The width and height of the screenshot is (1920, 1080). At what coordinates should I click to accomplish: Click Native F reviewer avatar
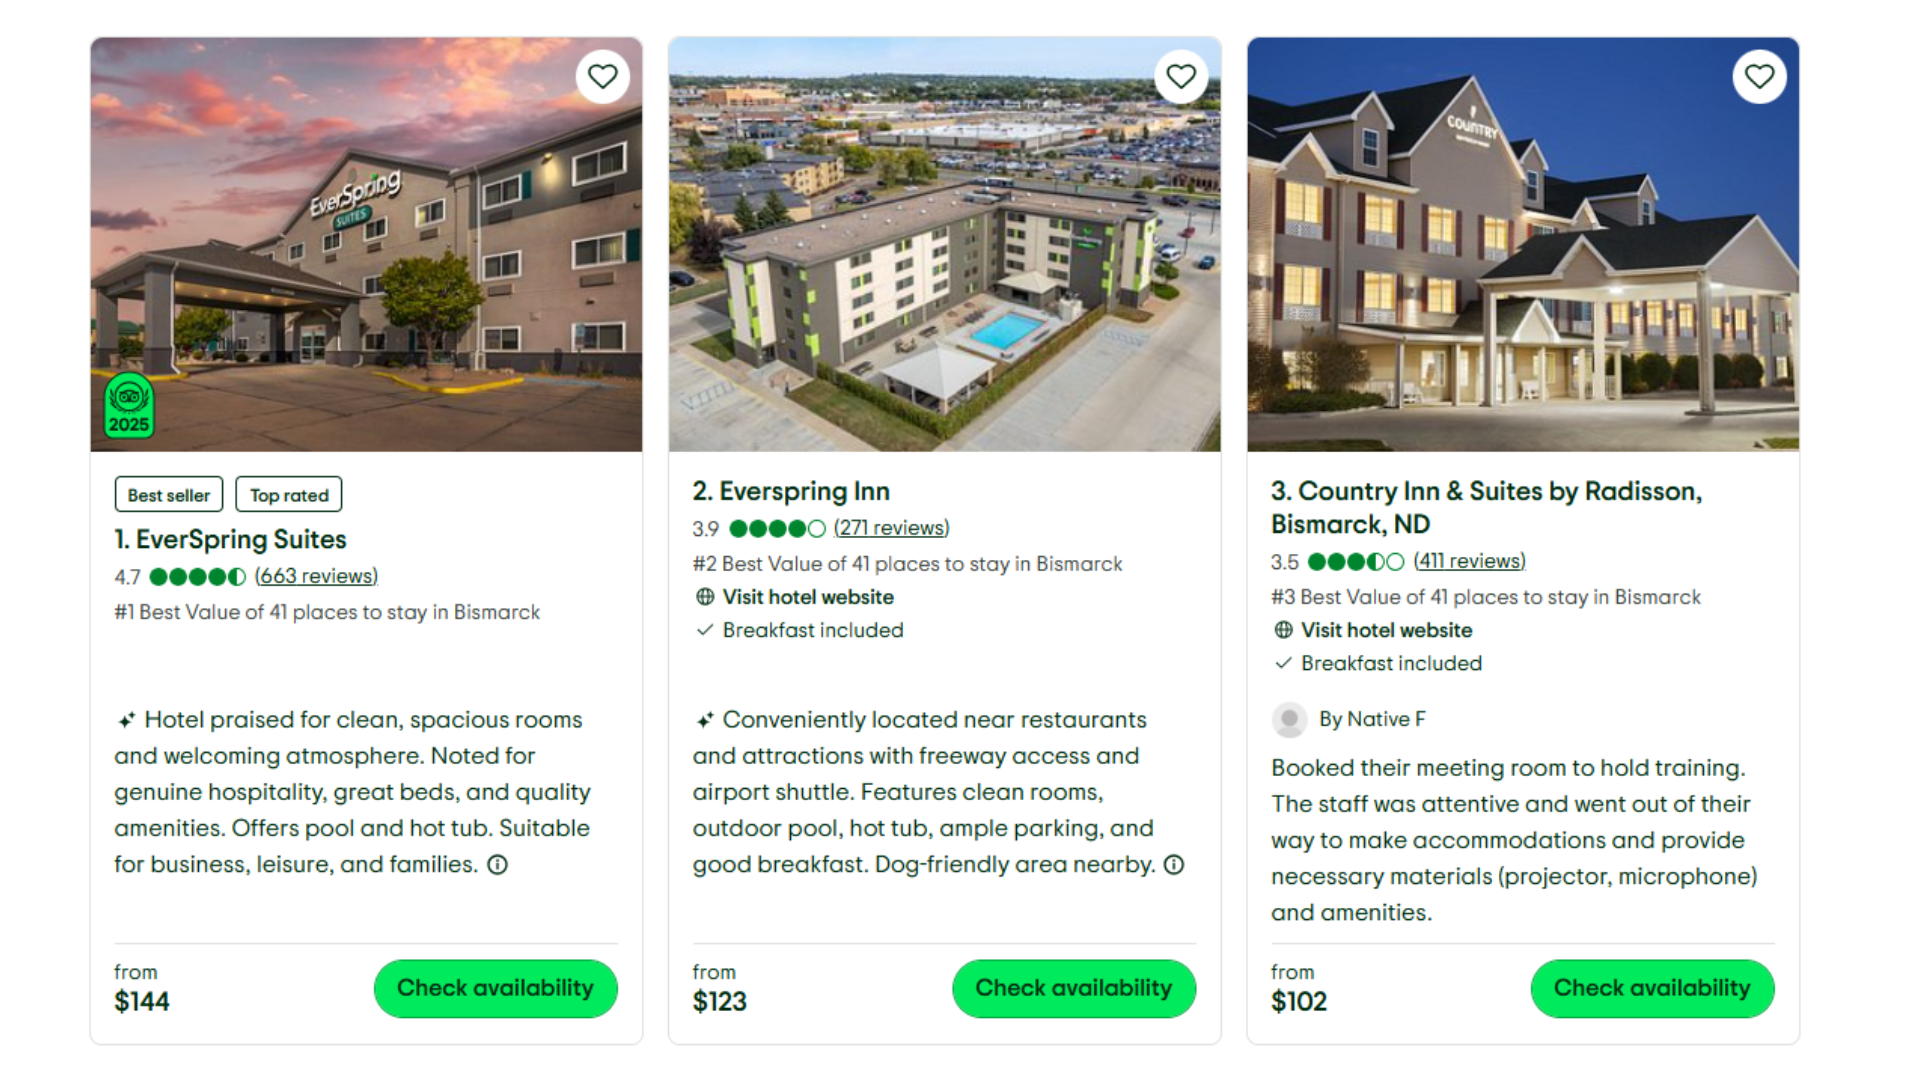point(1289,719)
